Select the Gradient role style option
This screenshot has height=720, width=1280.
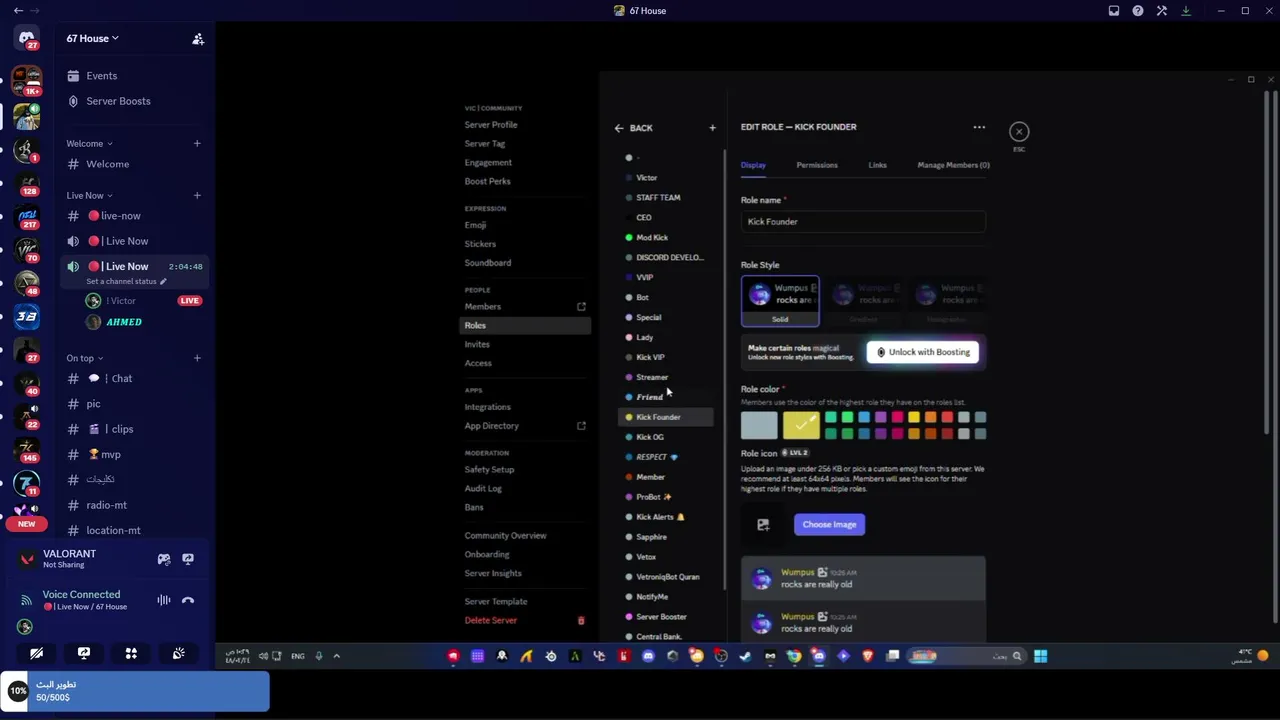(x=863, y=301)
